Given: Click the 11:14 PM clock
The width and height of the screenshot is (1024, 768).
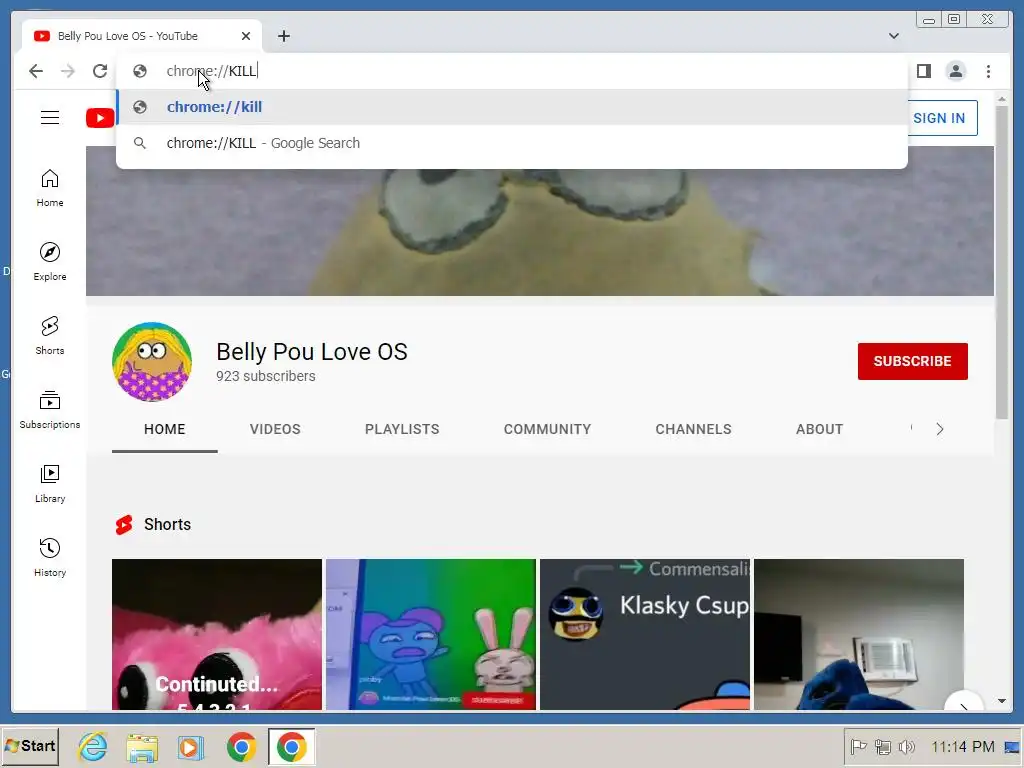Looking at the screenshot, I should click(x=963, y=746).
